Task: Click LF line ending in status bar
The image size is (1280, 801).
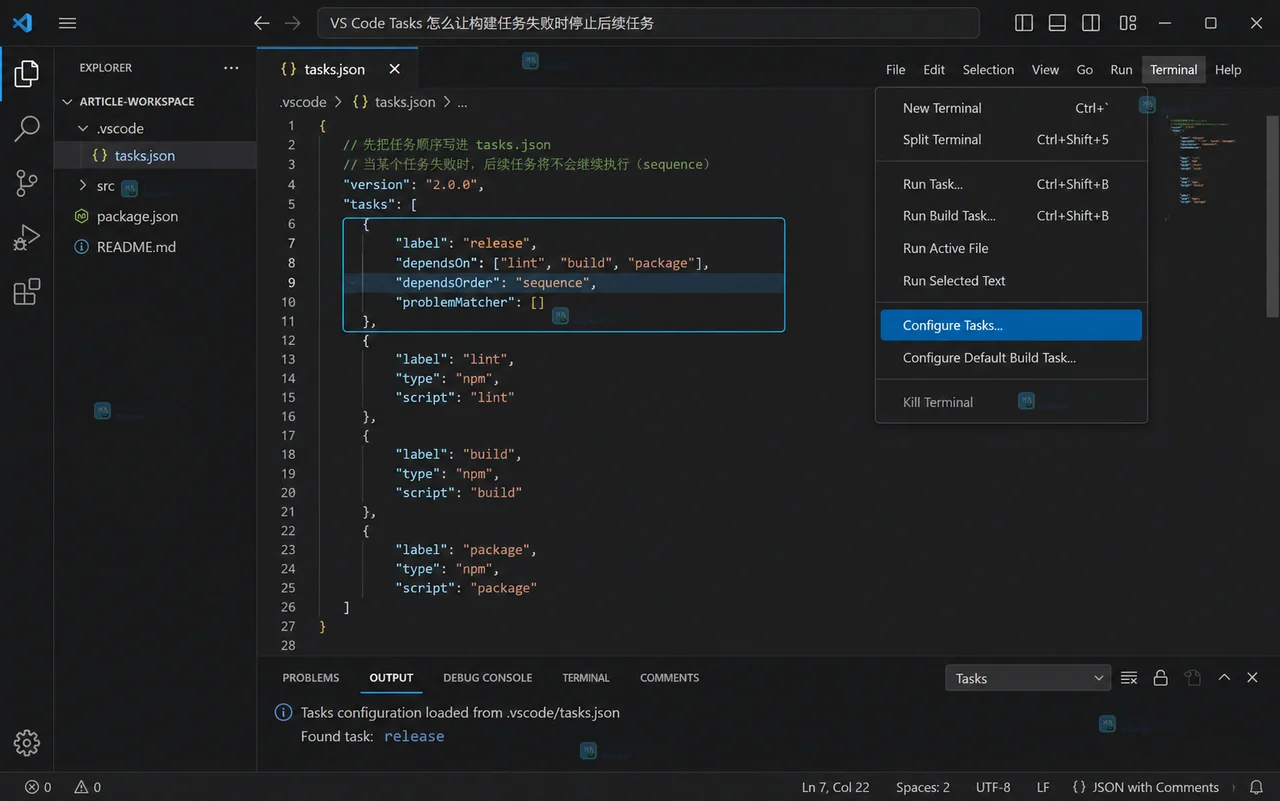Action: 1043,787
